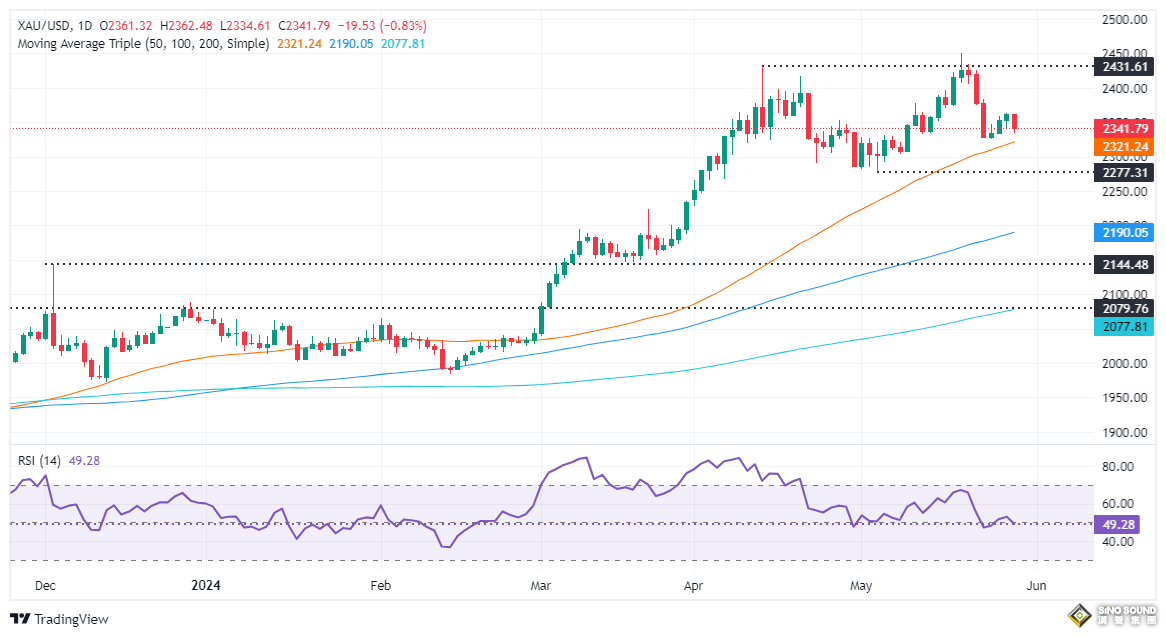This screenshot has width=1166, height=637.
Task: Click the 2144.48 horizontal level label
Action: pyautogui.click(x=1126, y=265)
